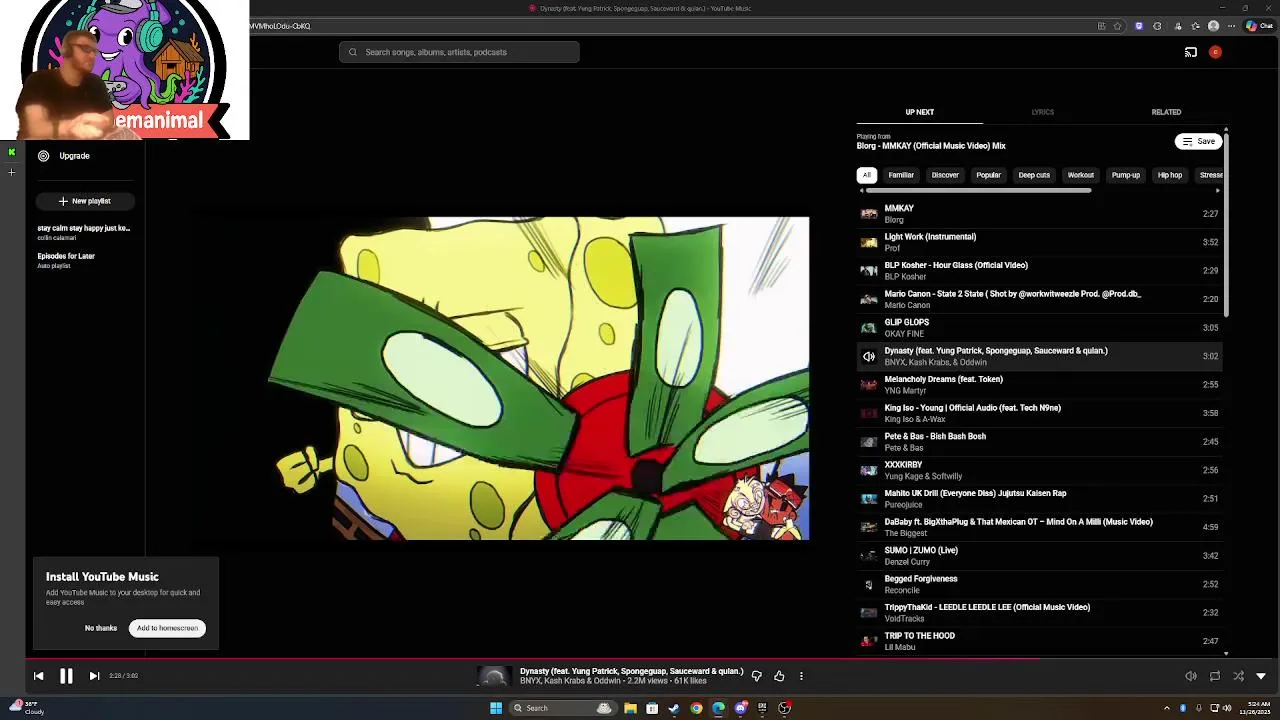Pause the currently playing song
Viewport: 1280px width, 720px height.
[x=66, y=676]
